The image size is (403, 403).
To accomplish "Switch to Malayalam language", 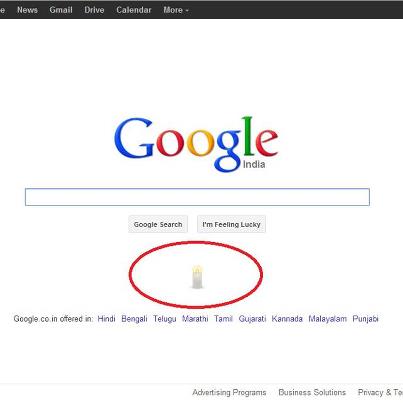I will 327,319.
